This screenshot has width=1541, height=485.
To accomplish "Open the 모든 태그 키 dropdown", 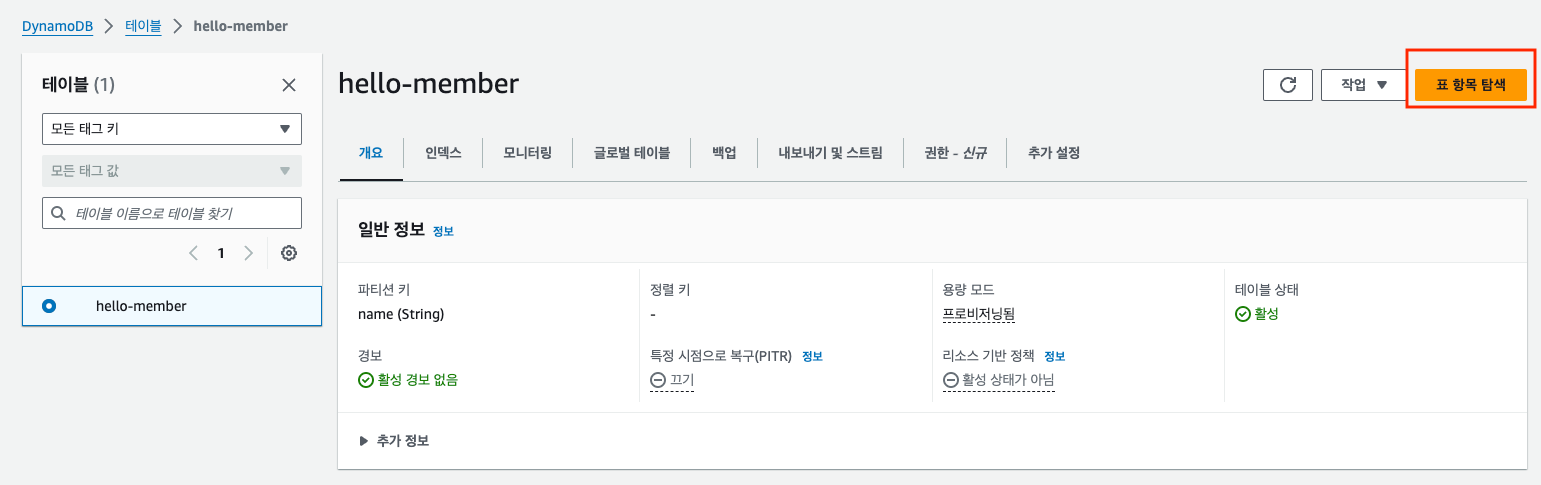I will [x=172, y=129].
